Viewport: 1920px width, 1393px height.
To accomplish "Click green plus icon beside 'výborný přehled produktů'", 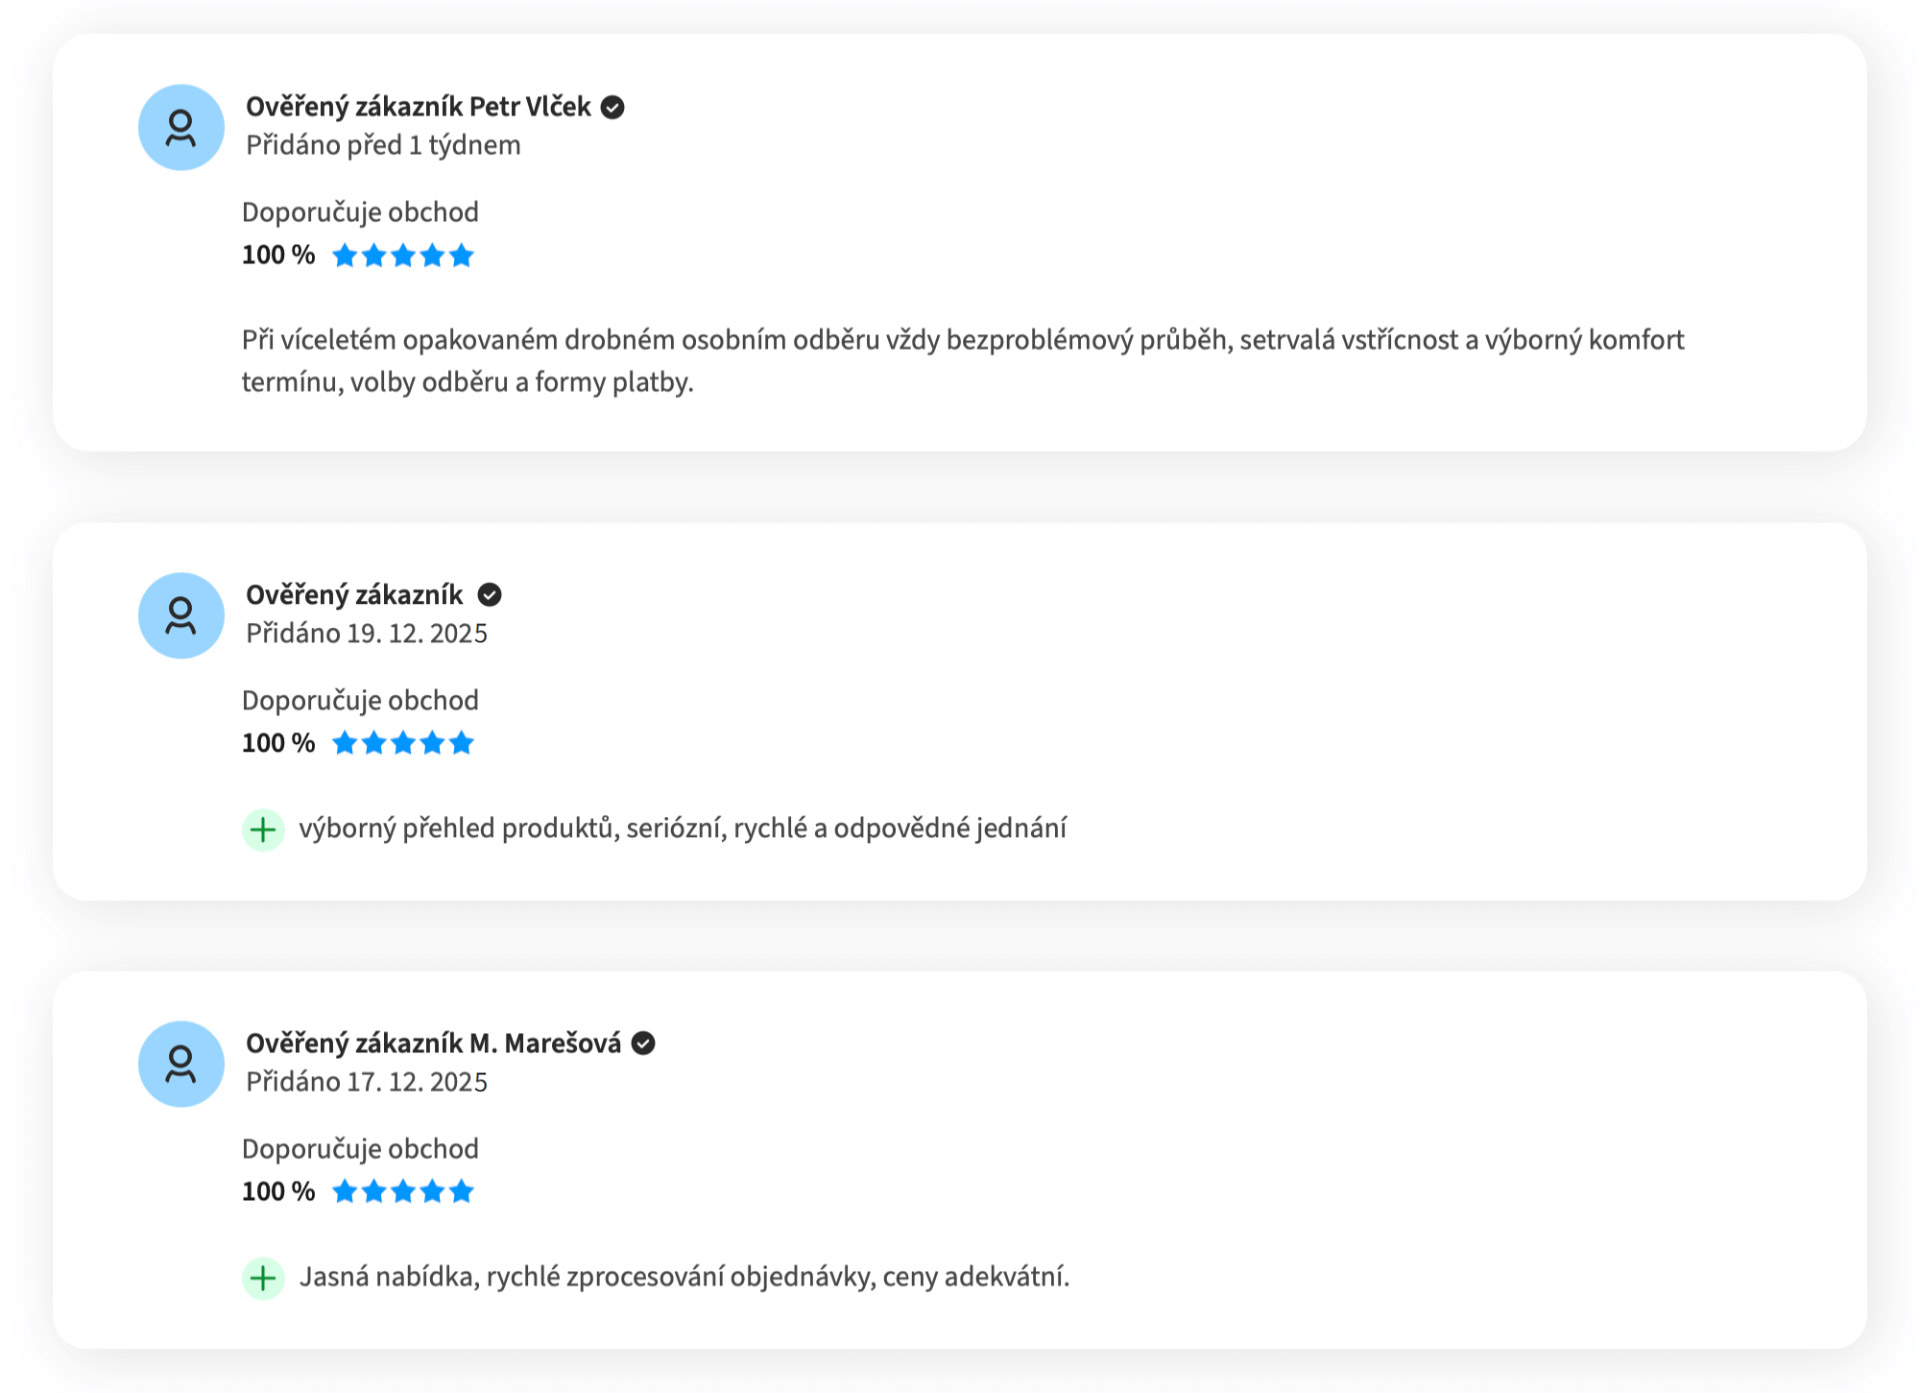I will click(263, 829).
